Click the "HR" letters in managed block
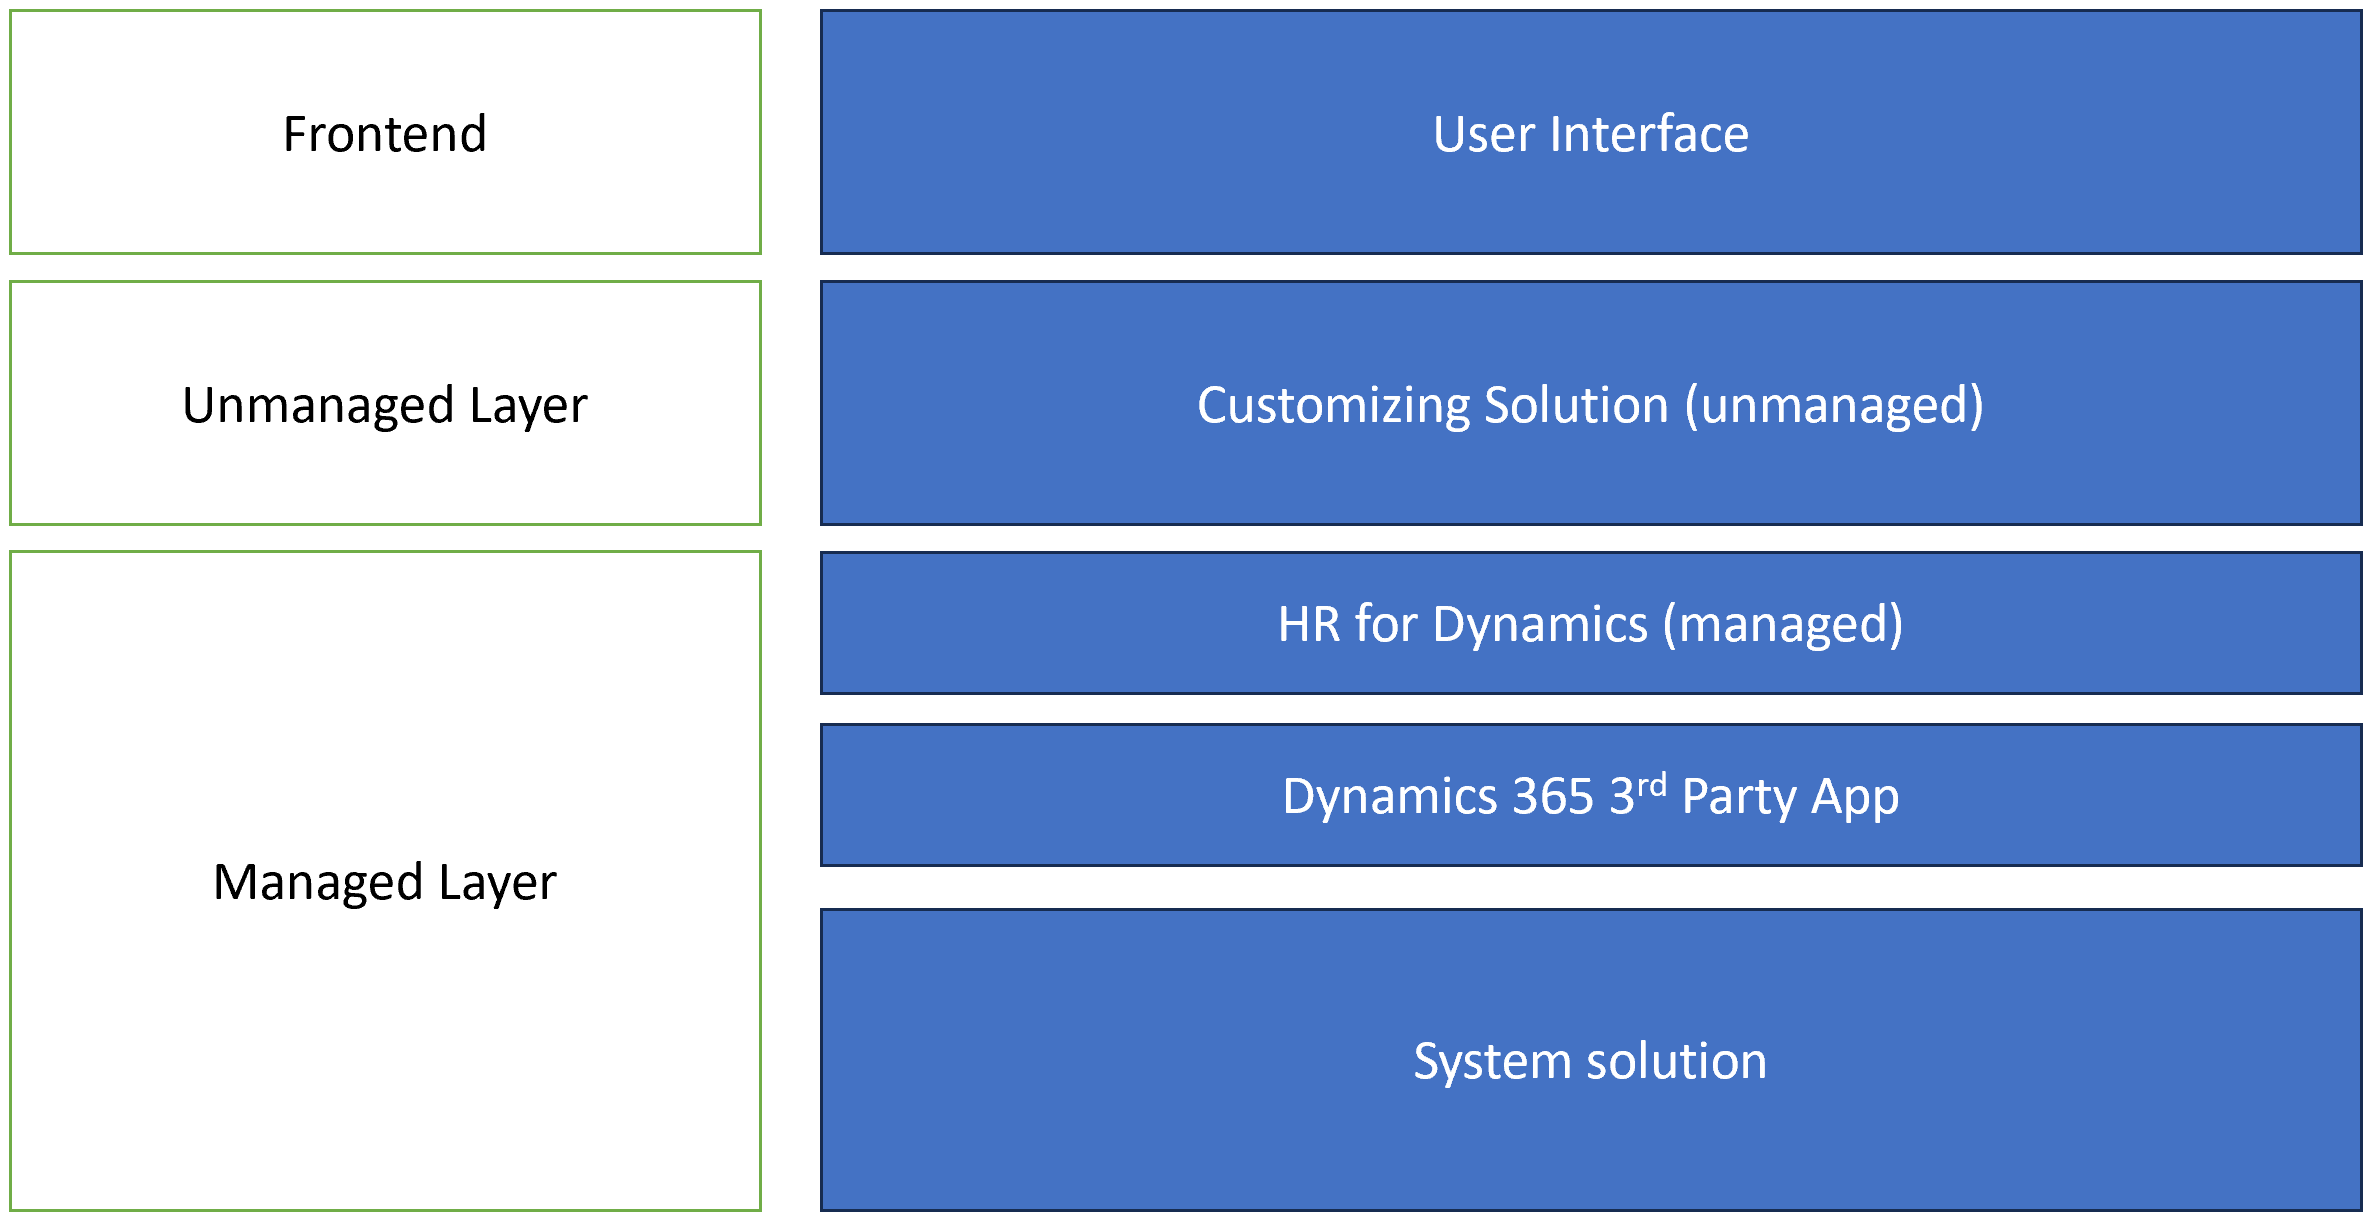Image resolution: width=2373 pixels, height=1222 pixels. coord(1309,624)
